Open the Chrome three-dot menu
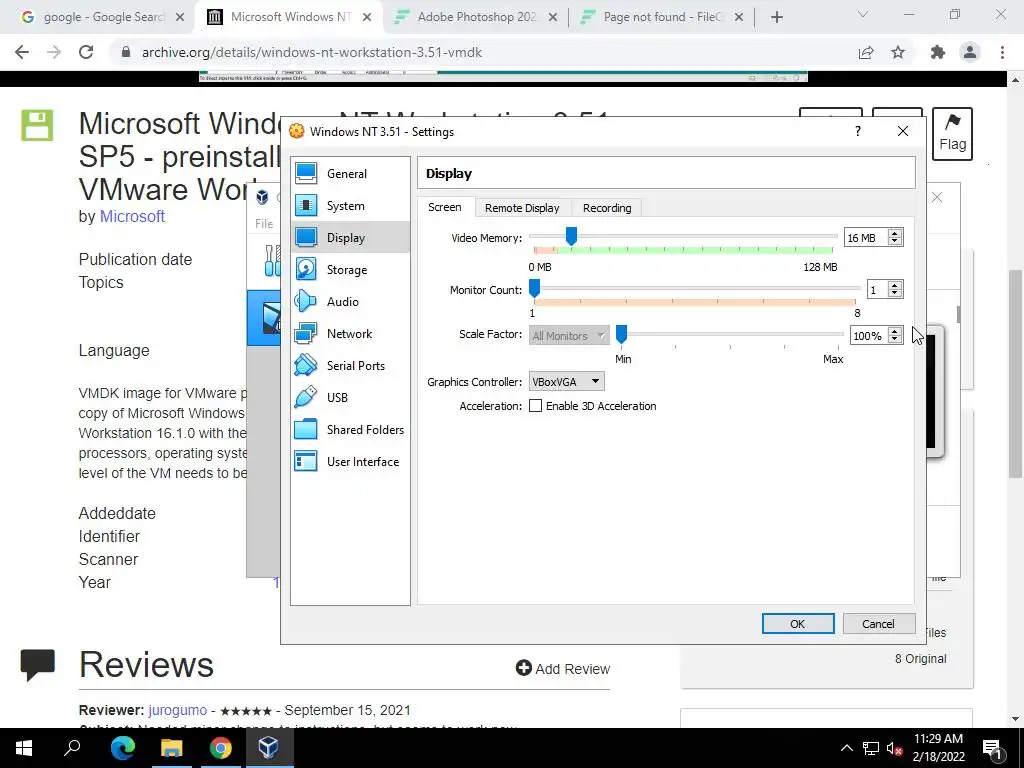 pyautogui.click(x=1002, y=52)
